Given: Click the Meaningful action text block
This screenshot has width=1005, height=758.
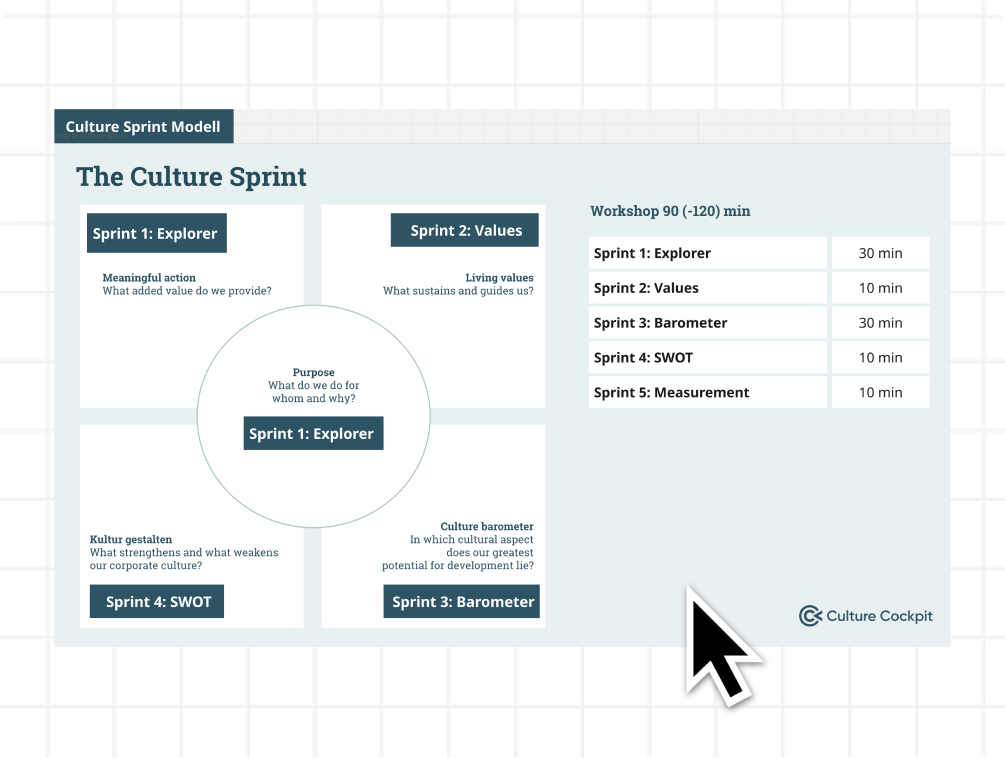Looking at the screenshot, I should (x=187, y=284).
